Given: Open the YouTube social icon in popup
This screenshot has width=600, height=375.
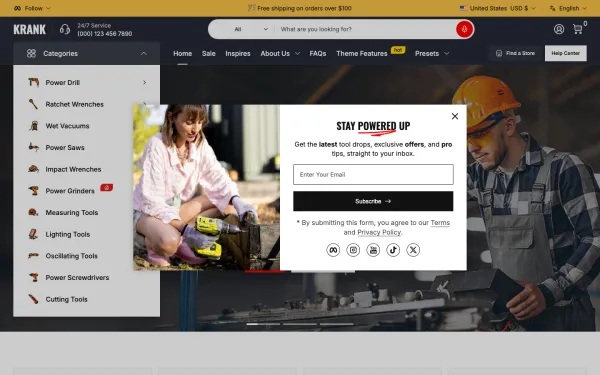Looking at the screenshot, I should 373,250.
